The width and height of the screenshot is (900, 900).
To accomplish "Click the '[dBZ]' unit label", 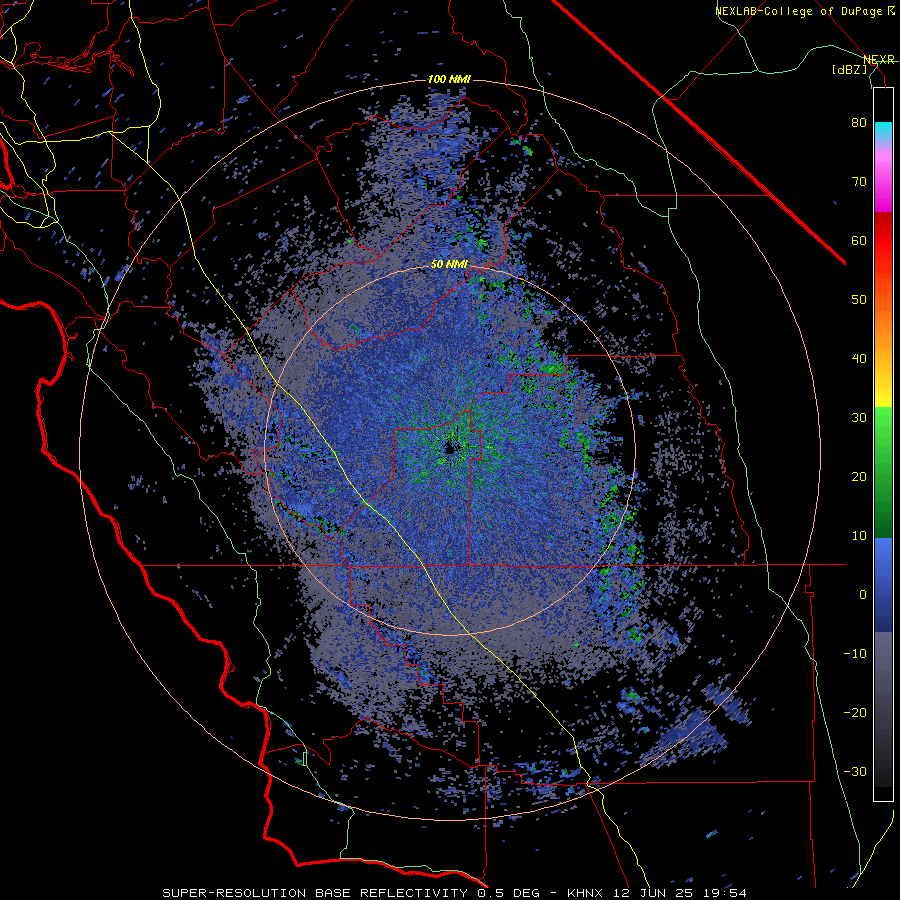I will 849,69.
